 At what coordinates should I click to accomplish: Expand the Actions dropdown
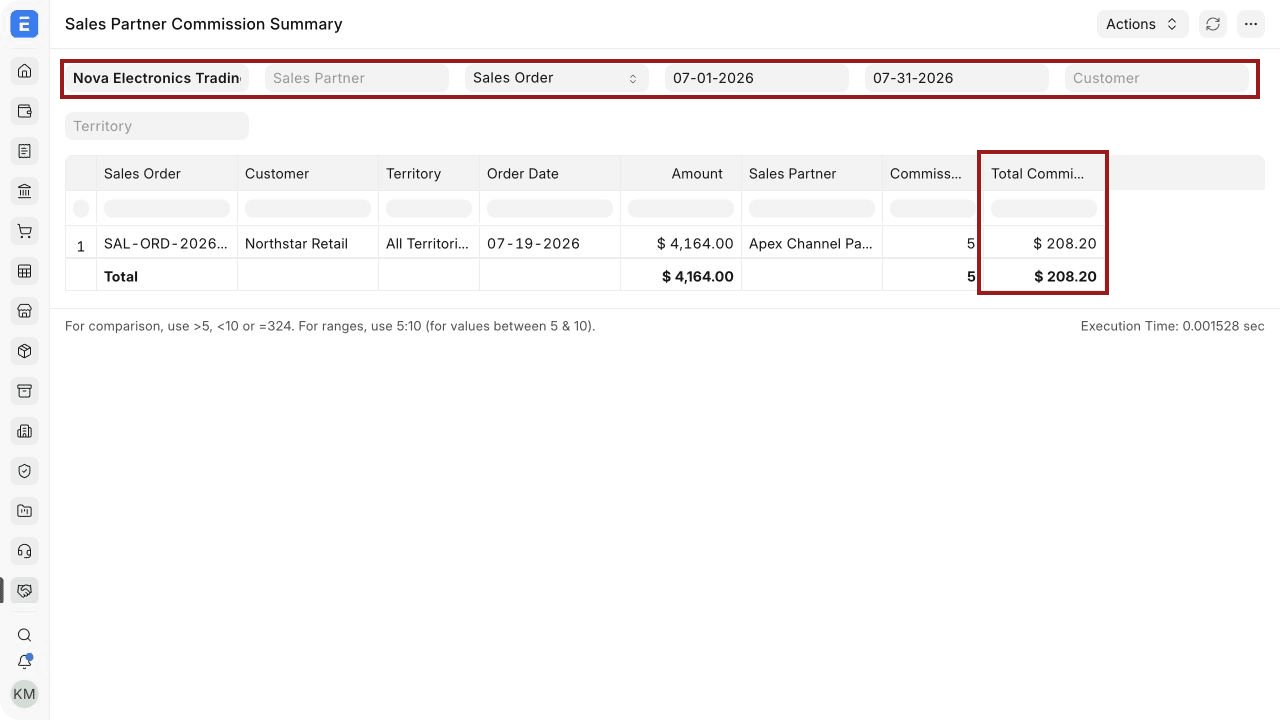coord(1142,24)
